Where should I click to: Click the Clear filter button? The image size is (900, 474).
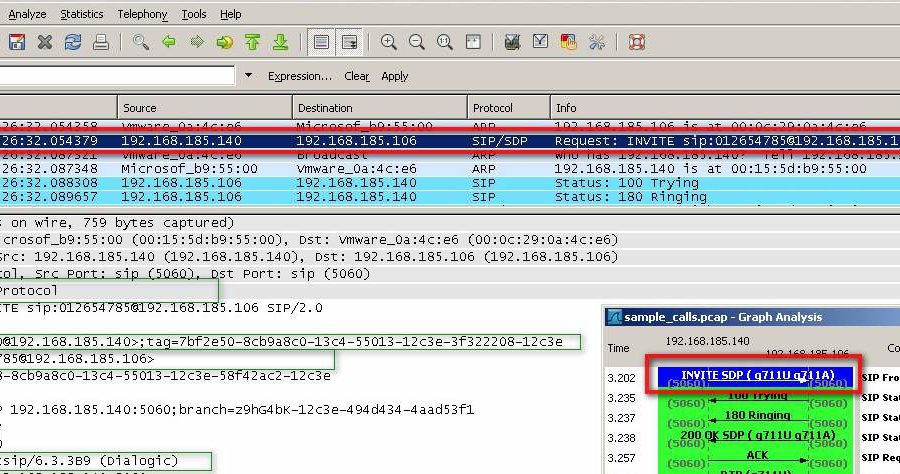[x=356, y=76]
